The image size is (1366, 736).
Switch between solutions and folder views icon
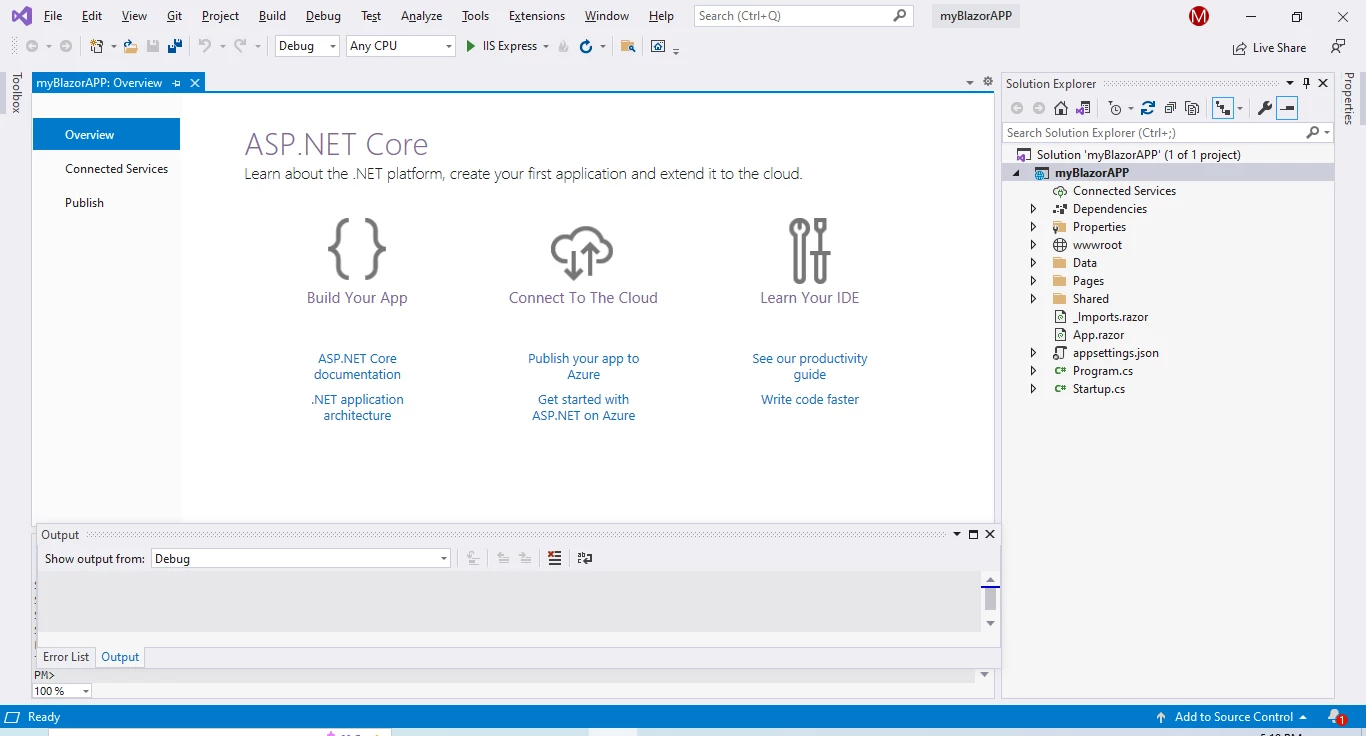tap(1083, 108)
